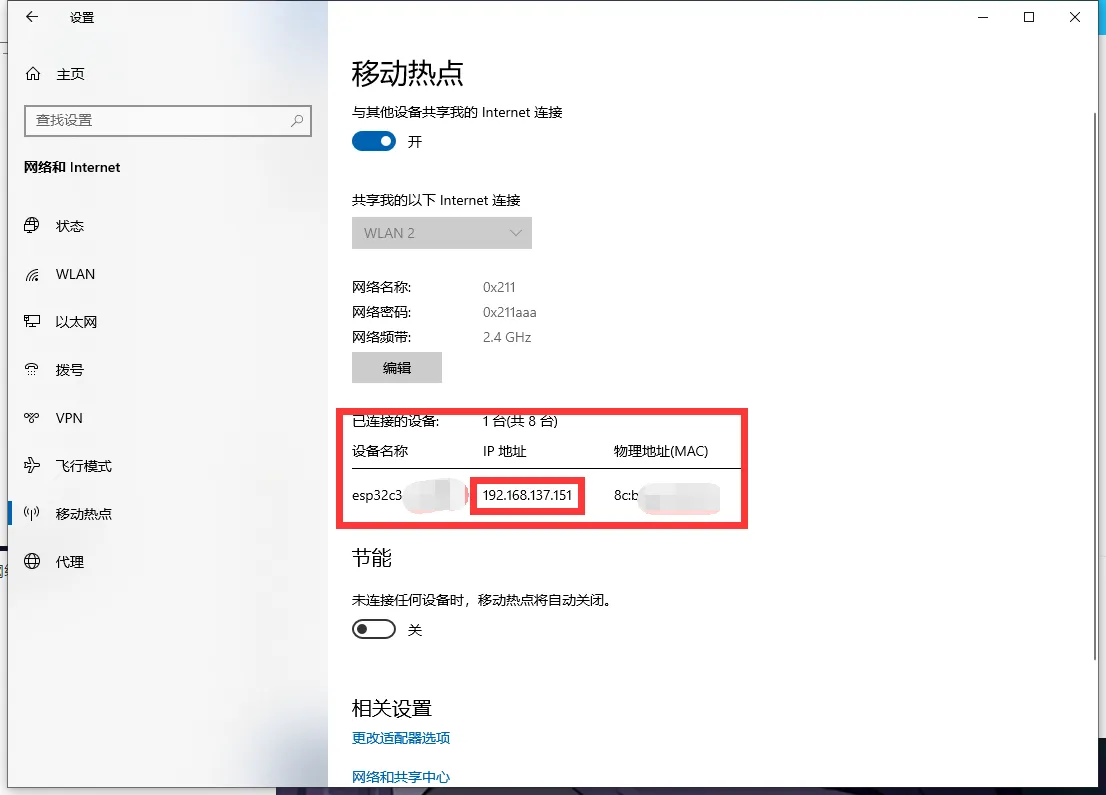Expand the WLAN 2 connection dropdown
The image size is (1106, 795).
441,233
